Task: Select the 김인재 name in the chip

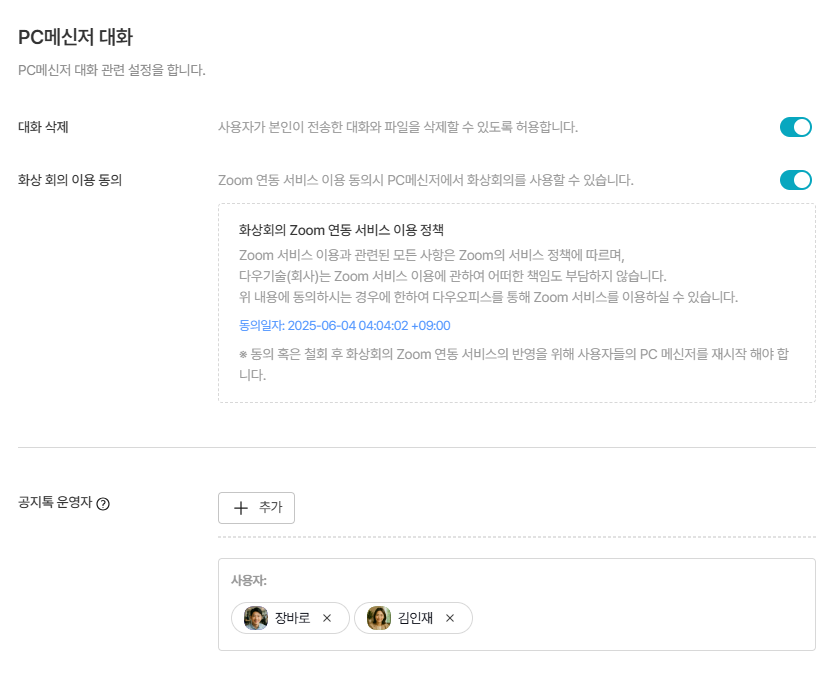Action: pos(415,618)
